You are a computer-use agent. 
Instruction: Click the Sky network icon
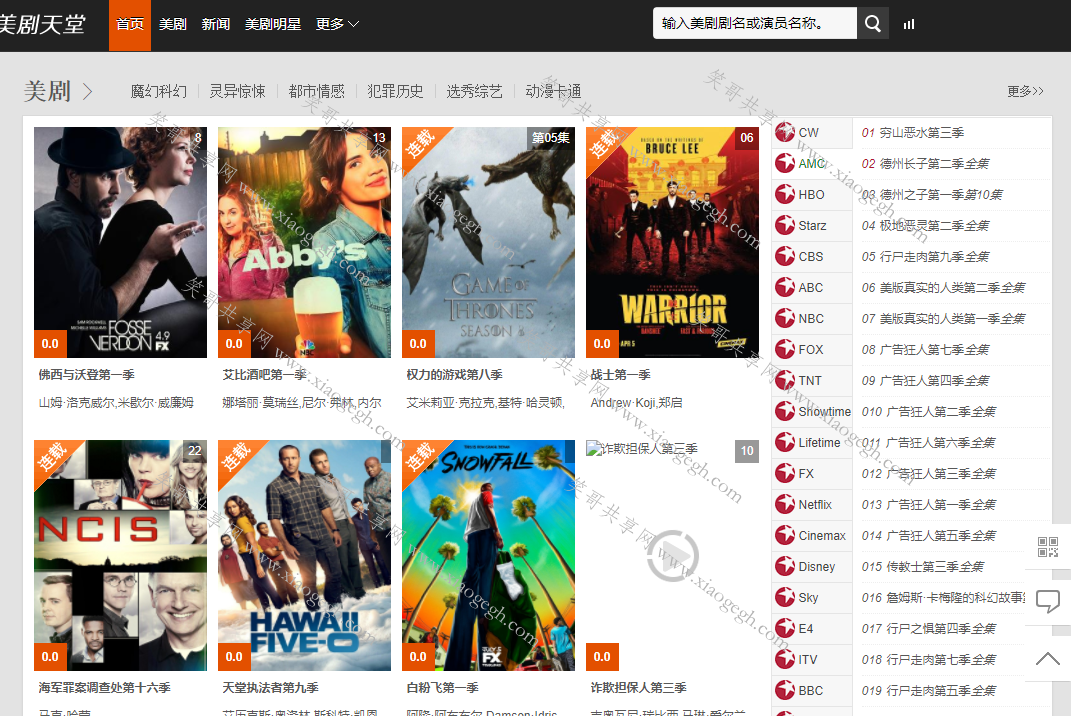pyautogui.click(x=785, y=597)
